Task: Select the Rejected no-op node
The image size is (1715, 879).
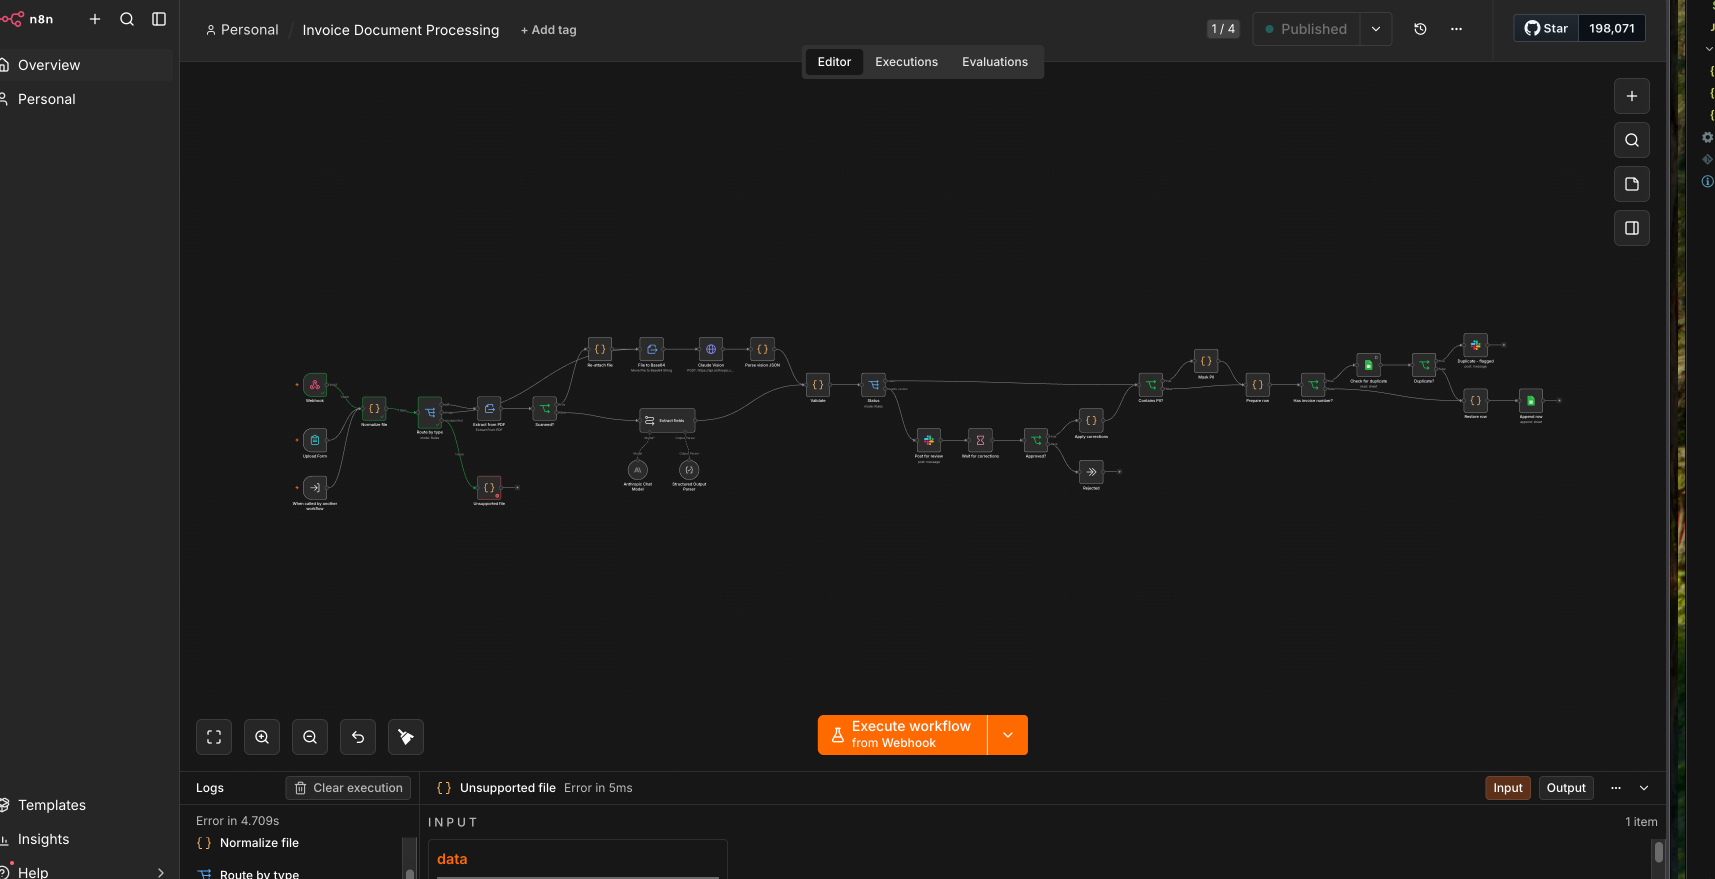Action: [x=1091, y=471]
